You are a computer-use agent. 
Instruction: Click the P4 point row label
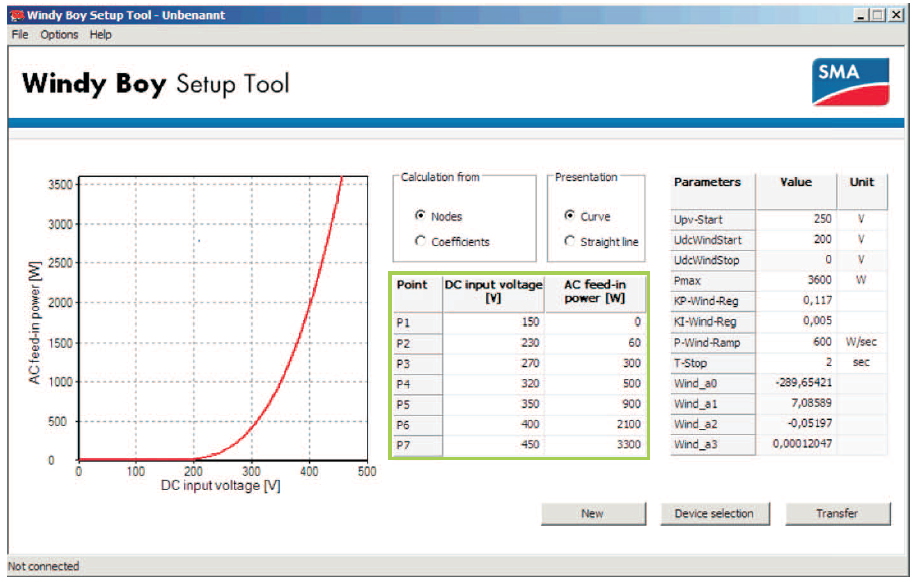(417, 384)
